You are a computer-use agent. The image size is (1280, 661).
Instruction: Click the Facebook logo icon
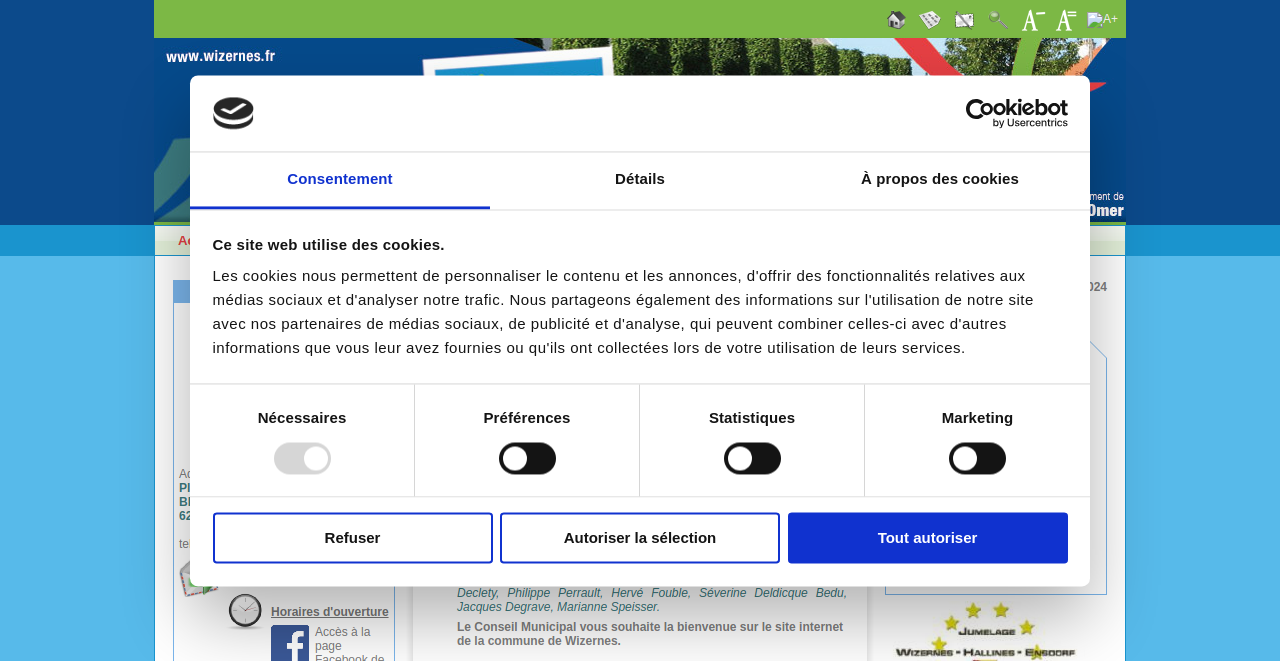tap(290, 643)
